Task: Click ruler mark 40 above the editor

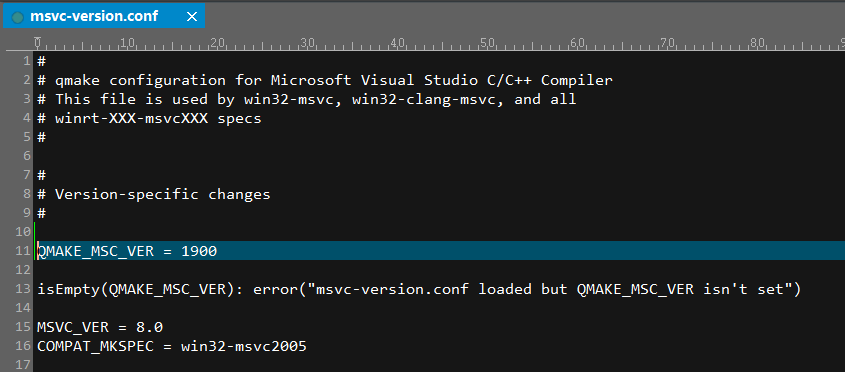Action: (x=397, y=42)
